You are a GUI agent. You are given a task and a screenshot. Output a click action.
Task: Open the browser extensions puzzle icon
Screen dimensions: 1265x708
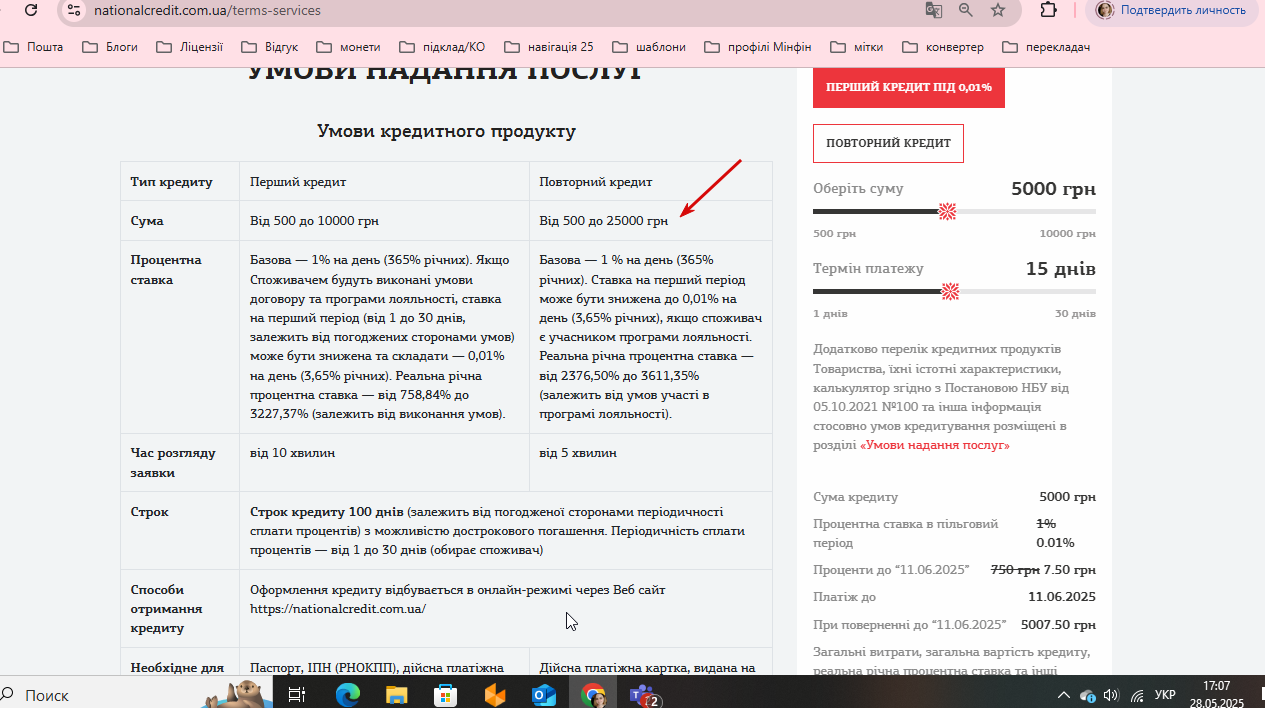1048,10
